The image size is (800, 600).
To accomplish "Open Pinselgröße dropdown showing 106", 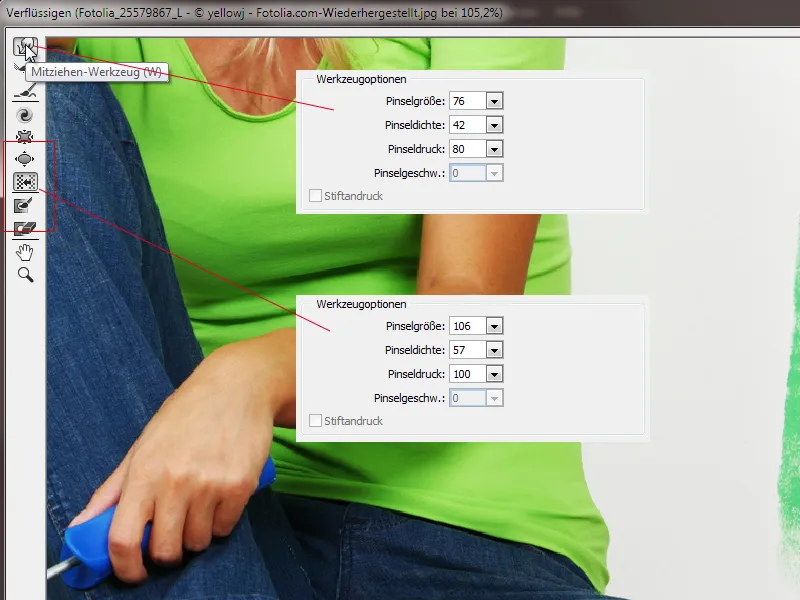I will click(x=494, y=326).
